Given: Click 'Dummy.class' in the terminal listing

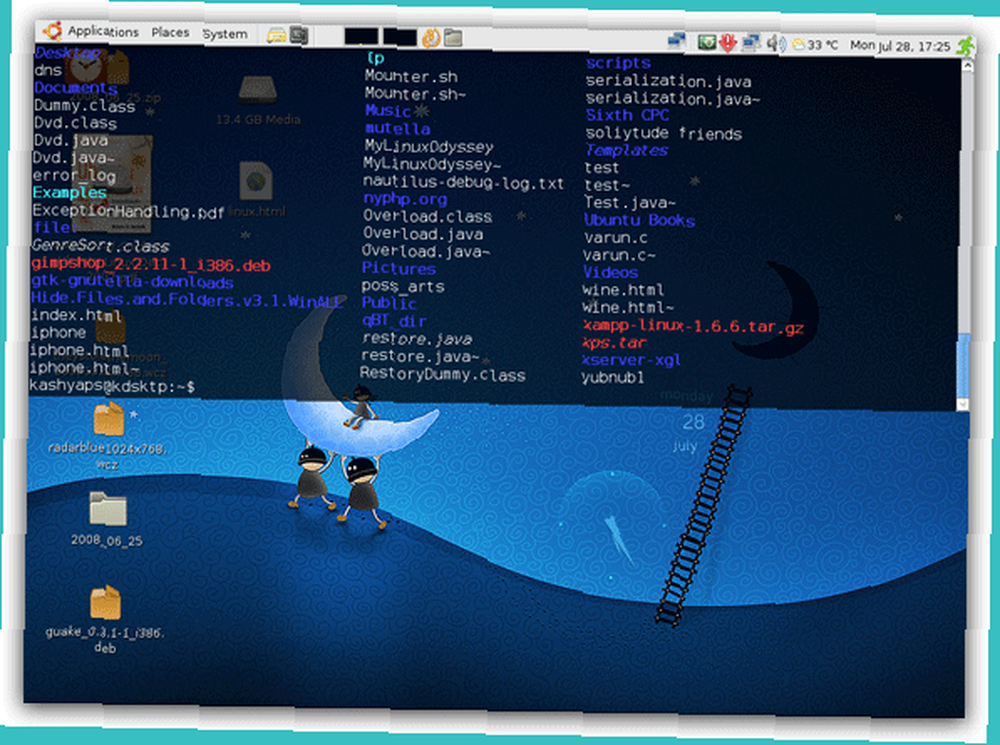Looking at the screenshot, I should click(x=85, y=105).
